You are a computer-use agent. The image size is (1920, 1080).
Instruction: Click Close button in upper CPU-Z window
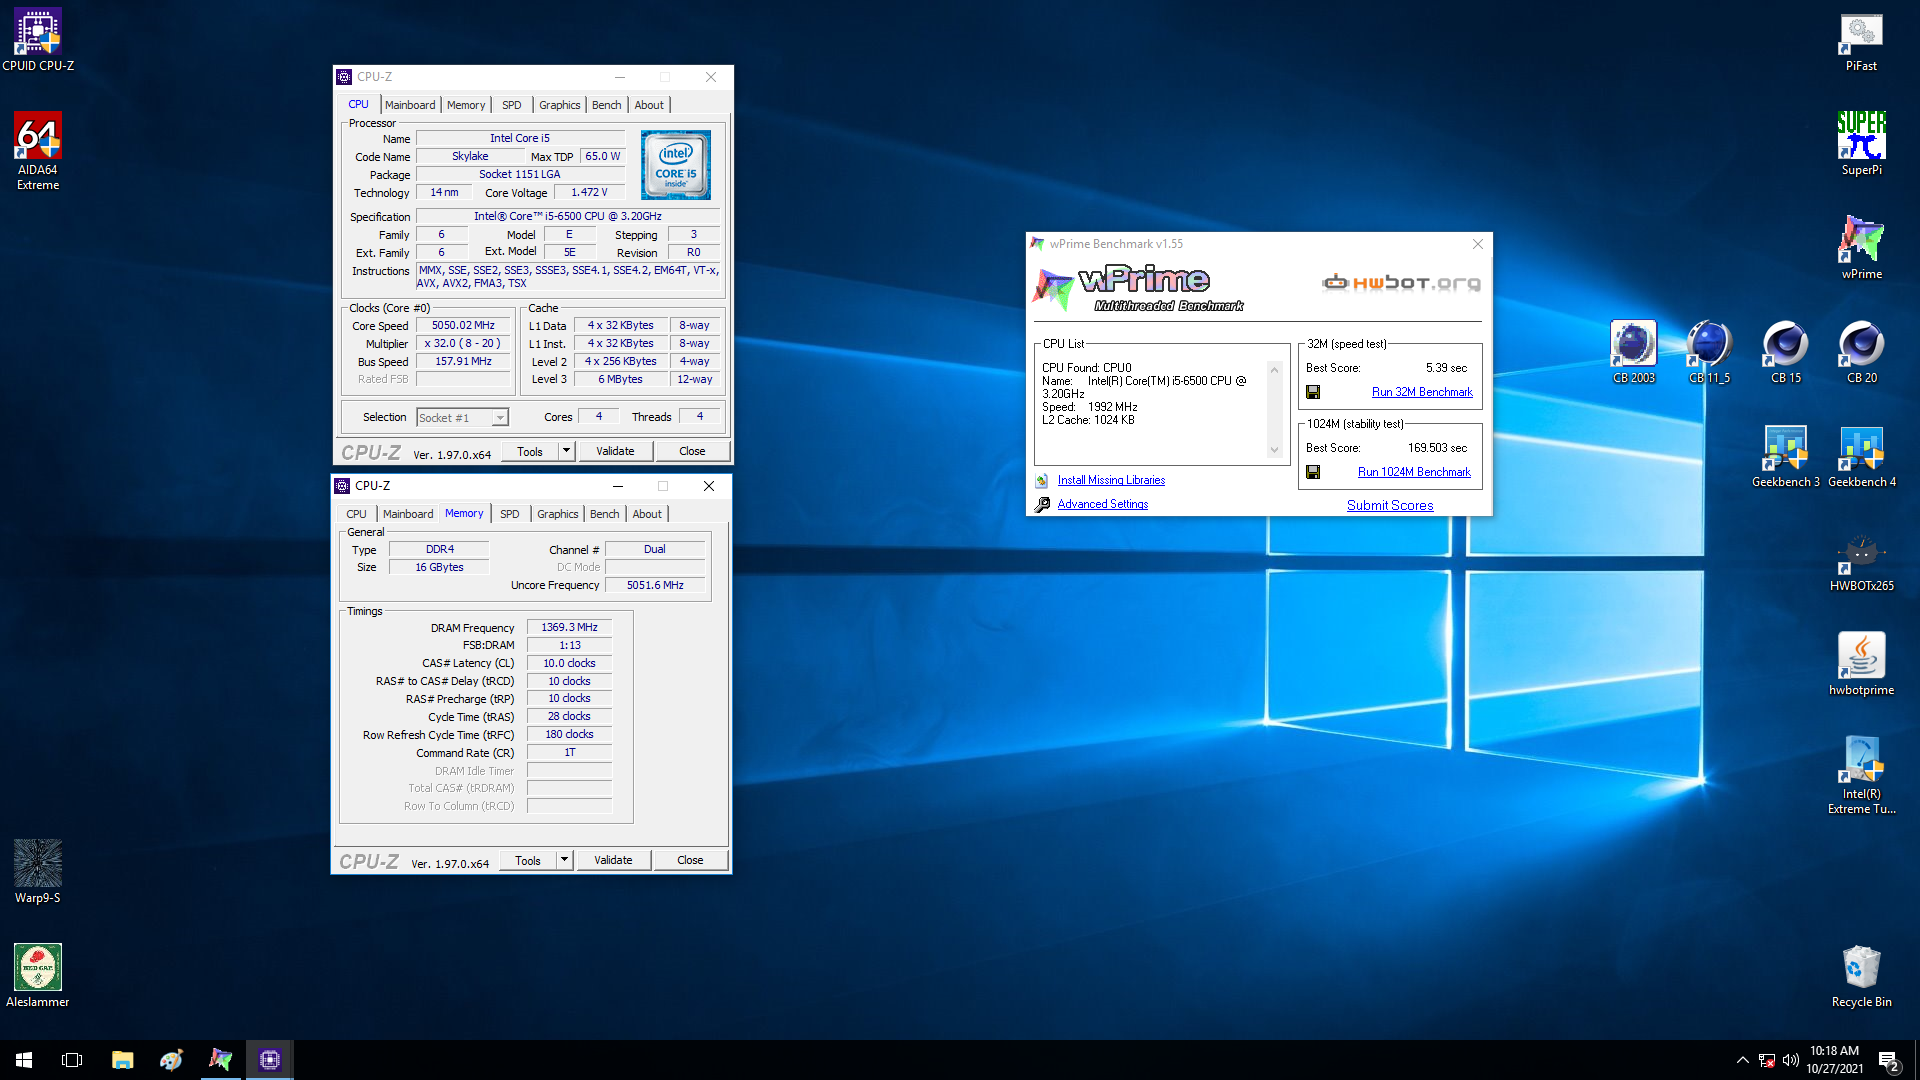tap(692, 451)
